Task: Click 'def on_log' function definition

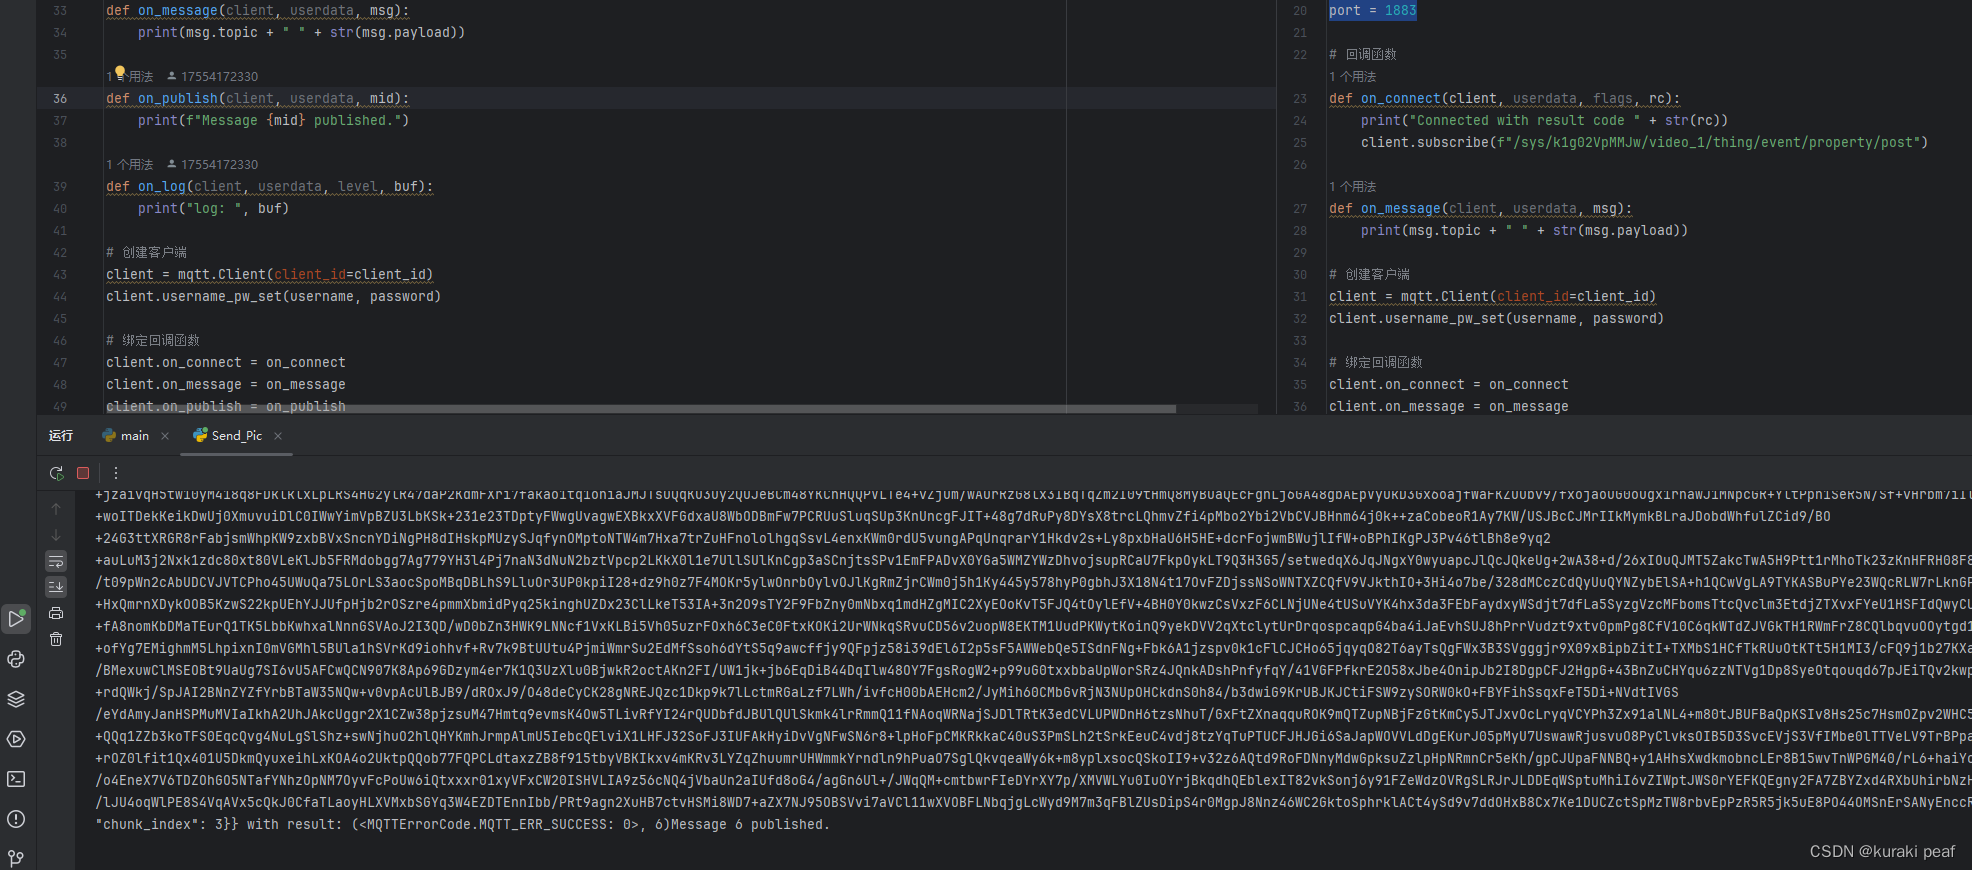Action: click(x=270, y=187)
